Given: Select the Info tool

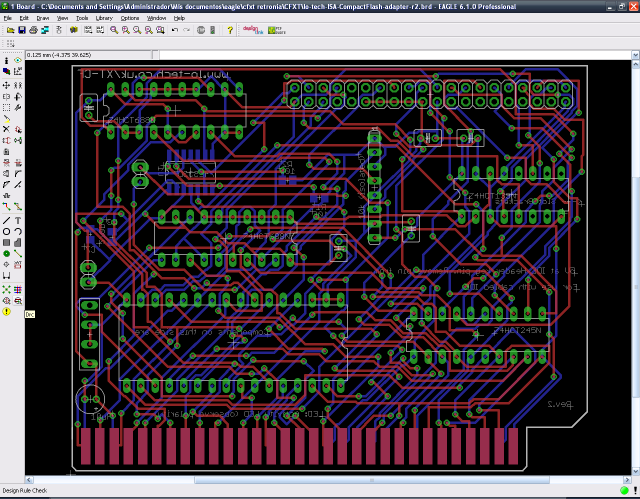Looking at the screenshot, I should pos(6,60).
